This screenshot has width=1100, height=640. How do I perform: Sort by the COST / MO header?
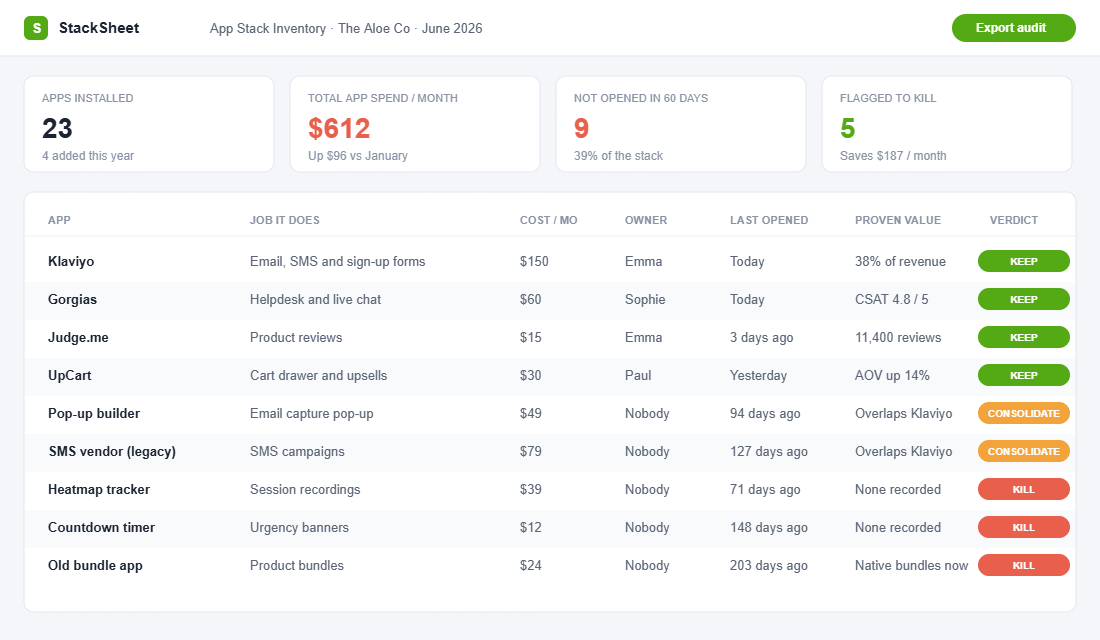[x=549, y=220]
